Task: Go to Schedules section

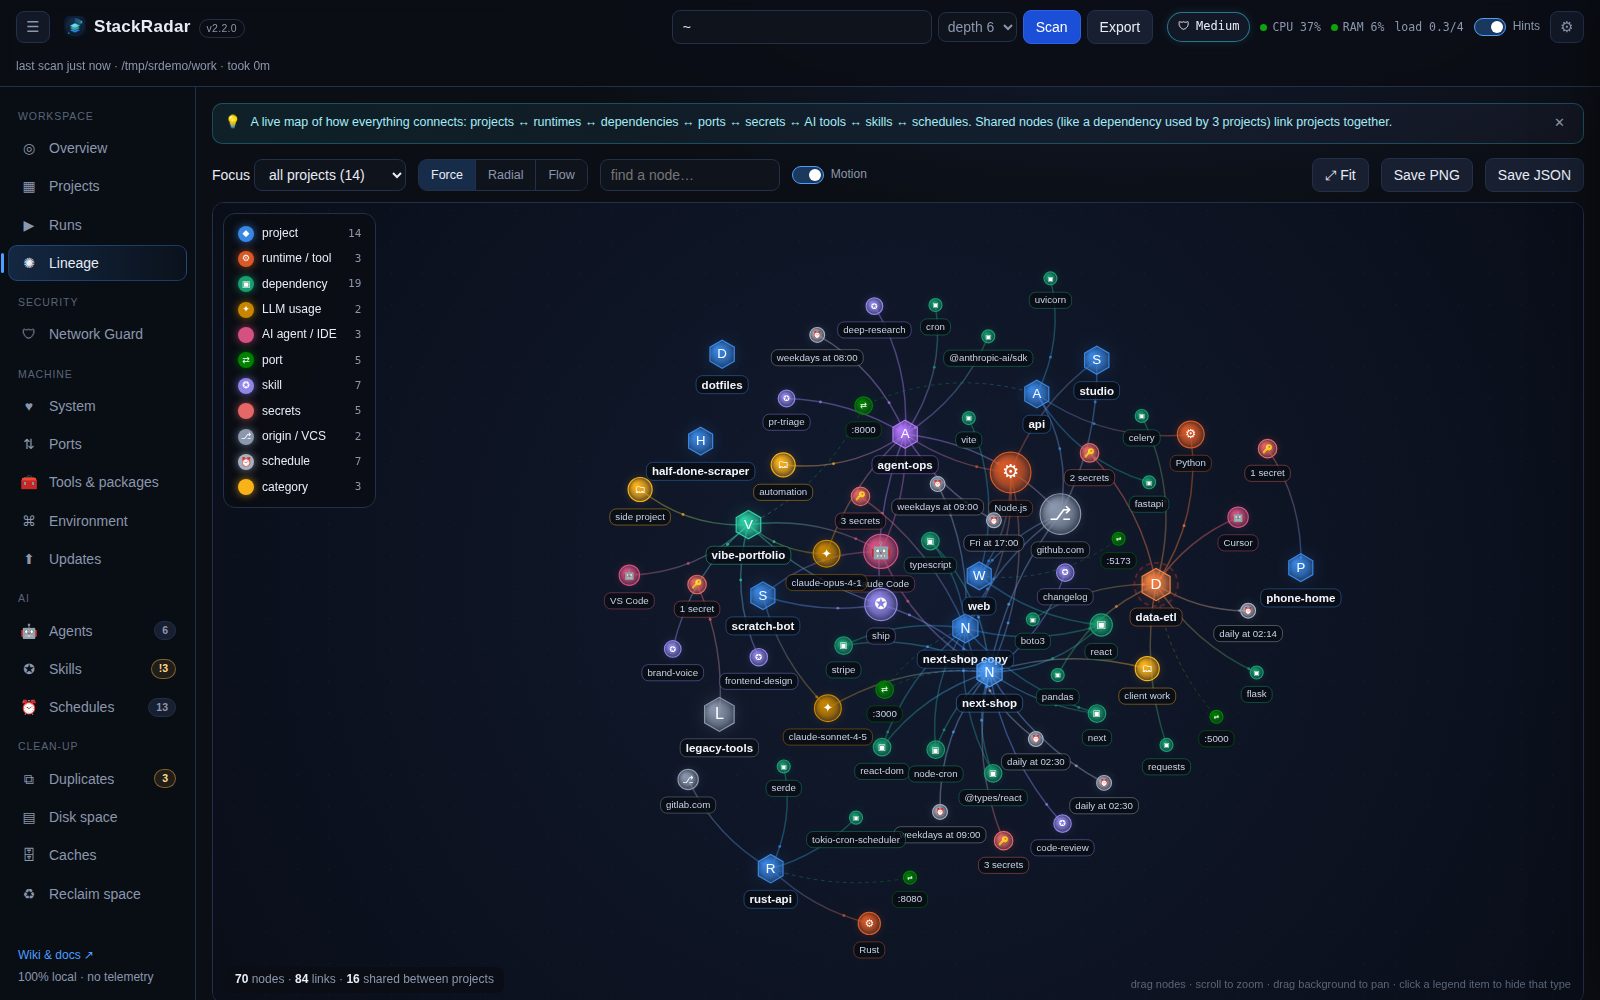Action: (97, 707)
